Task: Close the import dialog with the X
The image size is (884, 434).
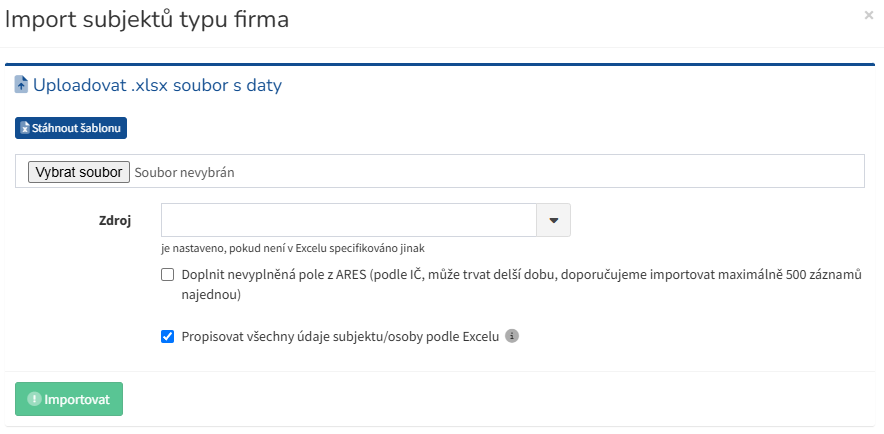Action: [869, 16]
